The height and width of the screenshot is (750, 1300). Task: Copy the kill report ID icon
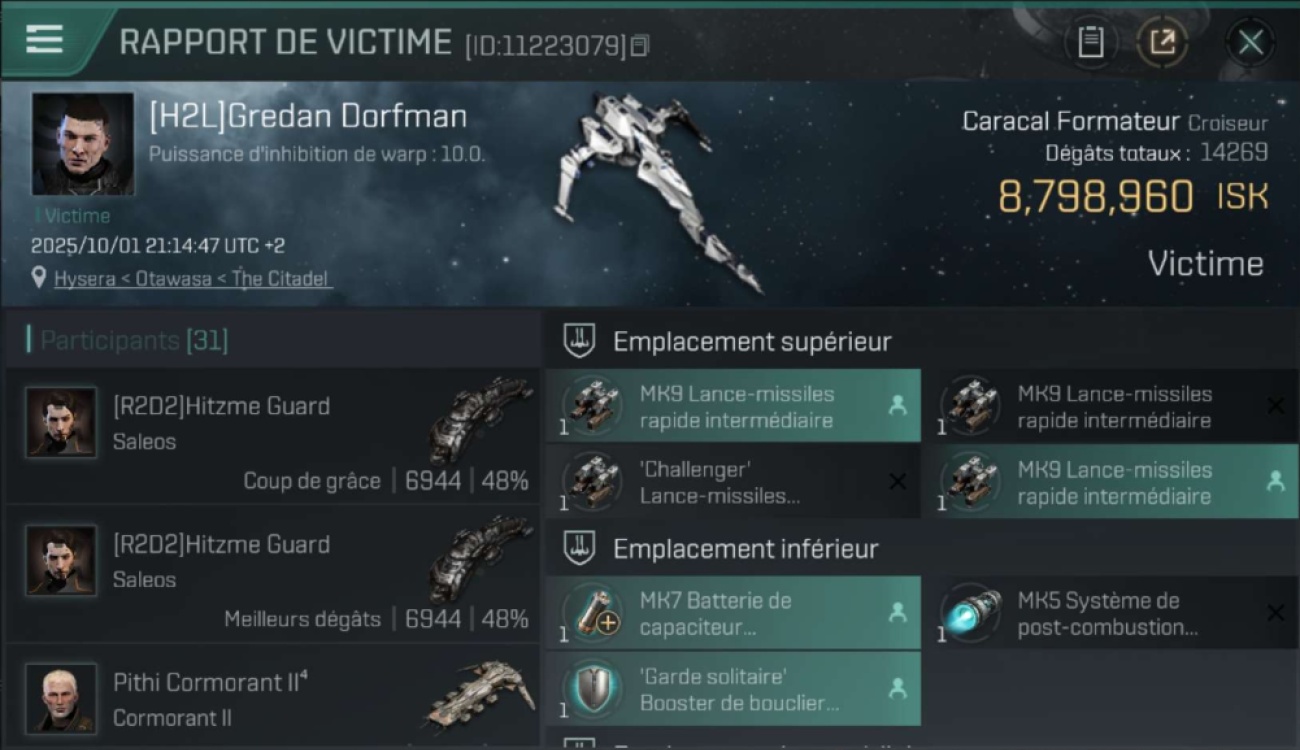tap(640, 46)
